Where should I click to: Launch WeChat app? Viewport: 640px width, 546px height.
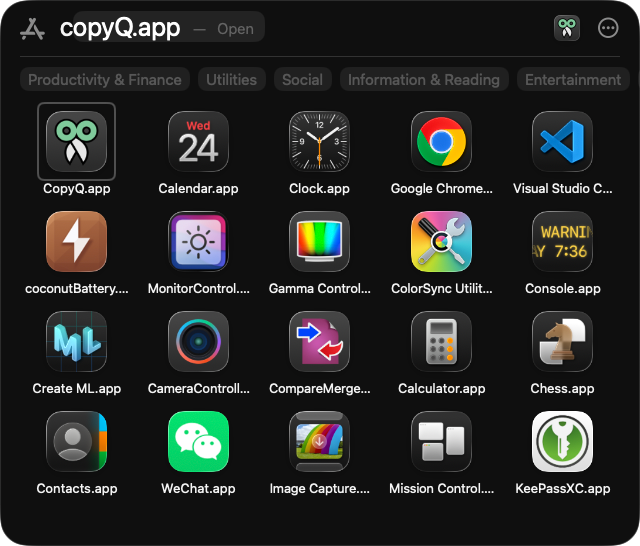198,442
